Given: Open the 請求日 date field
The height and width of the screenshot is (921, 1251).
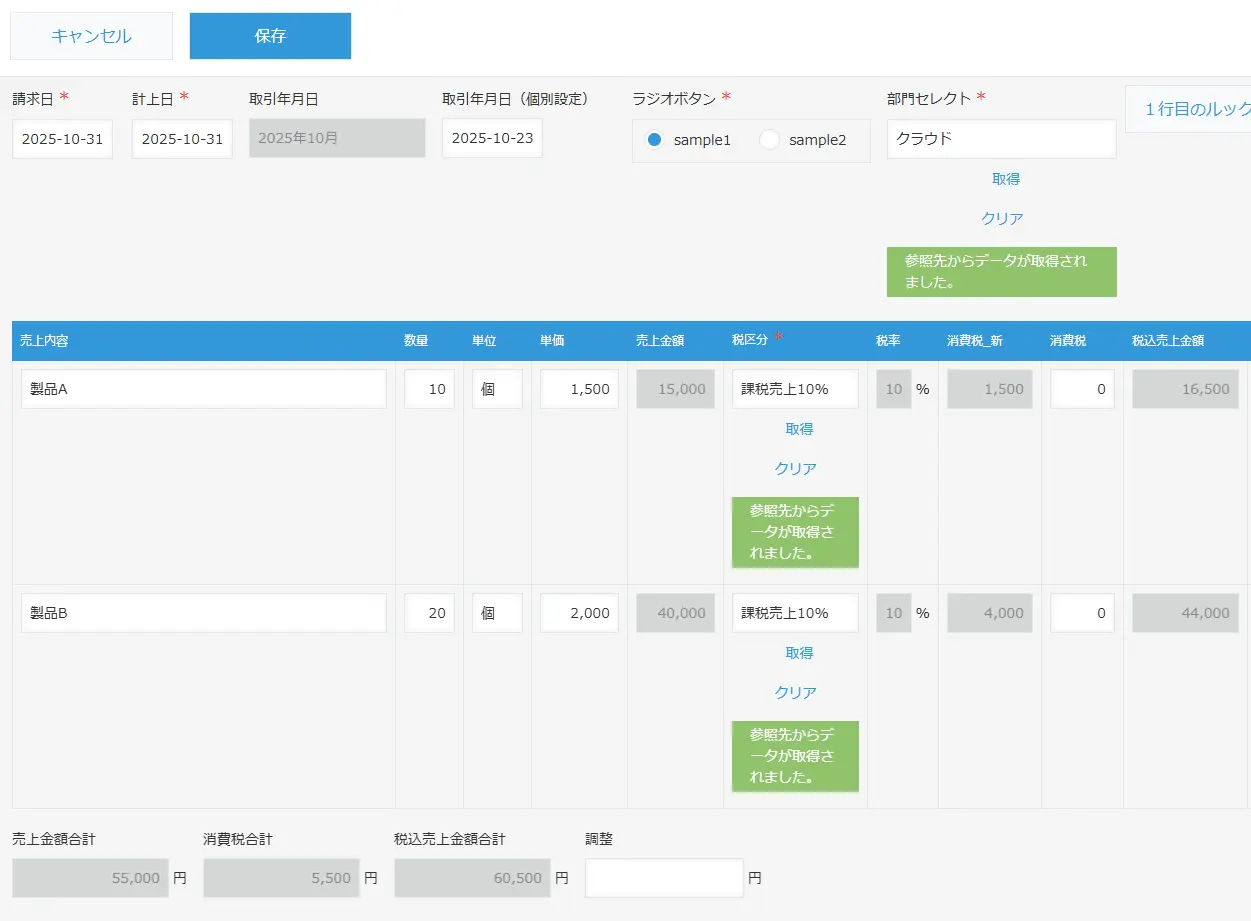Looking at the screenshot, I should coord(62,139).
